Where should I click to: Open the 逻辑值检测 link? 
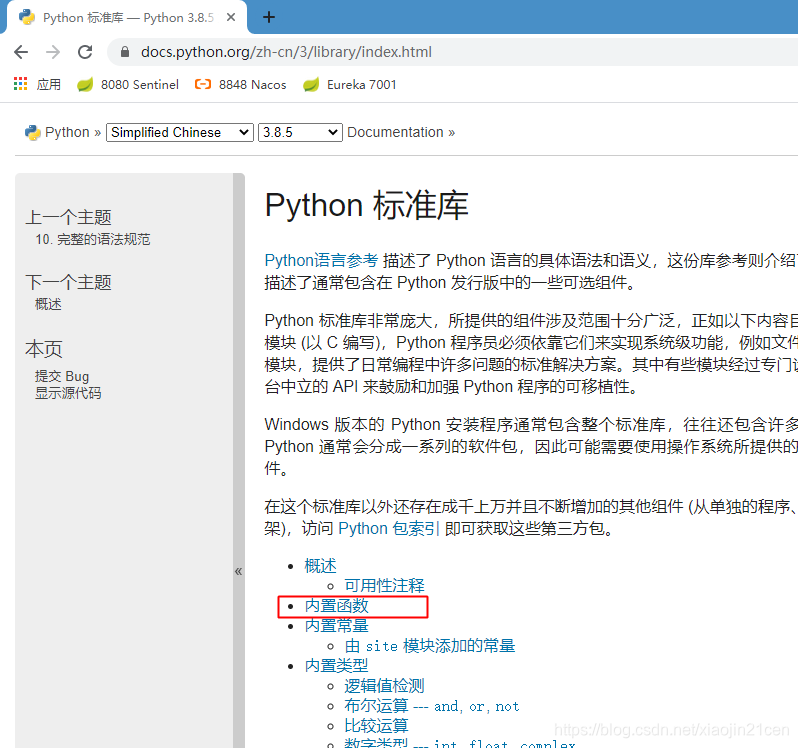click(384, 686)
